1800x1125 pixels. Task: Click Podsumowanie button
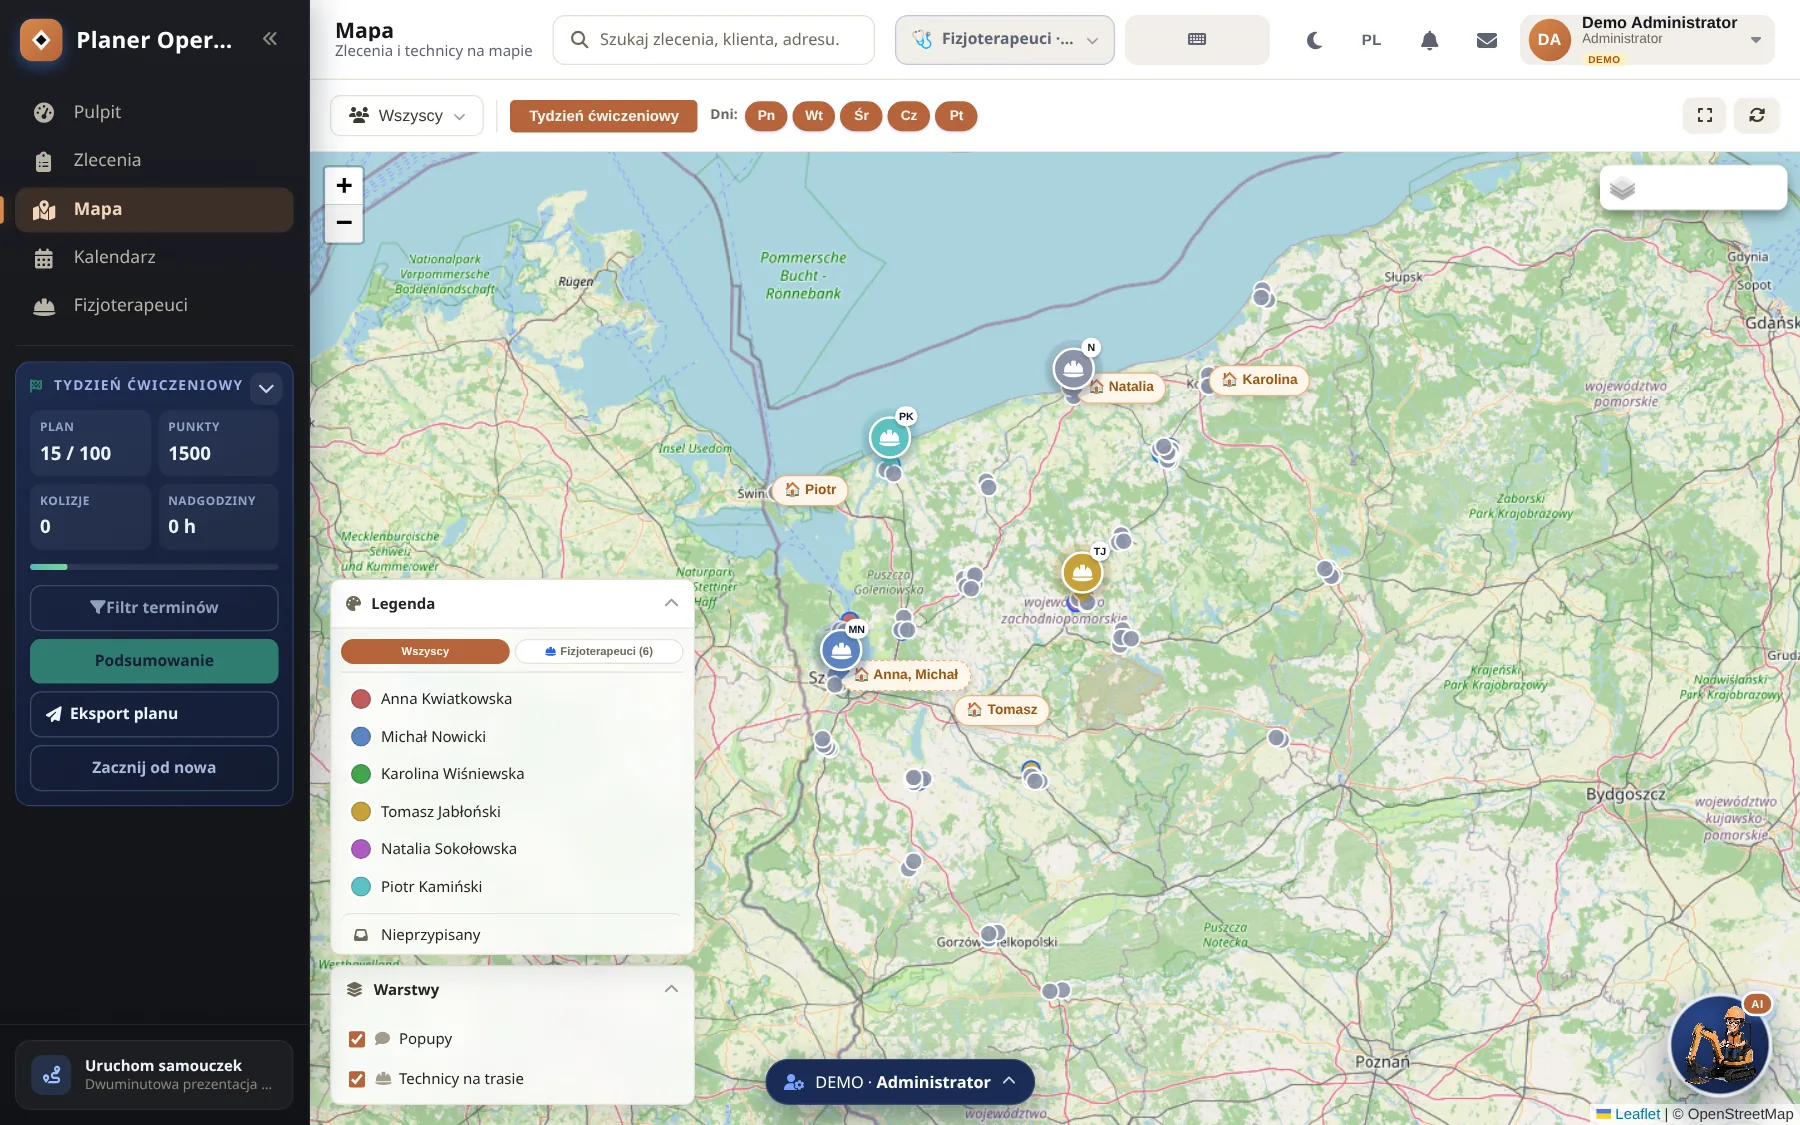click(x=154, y=661)
